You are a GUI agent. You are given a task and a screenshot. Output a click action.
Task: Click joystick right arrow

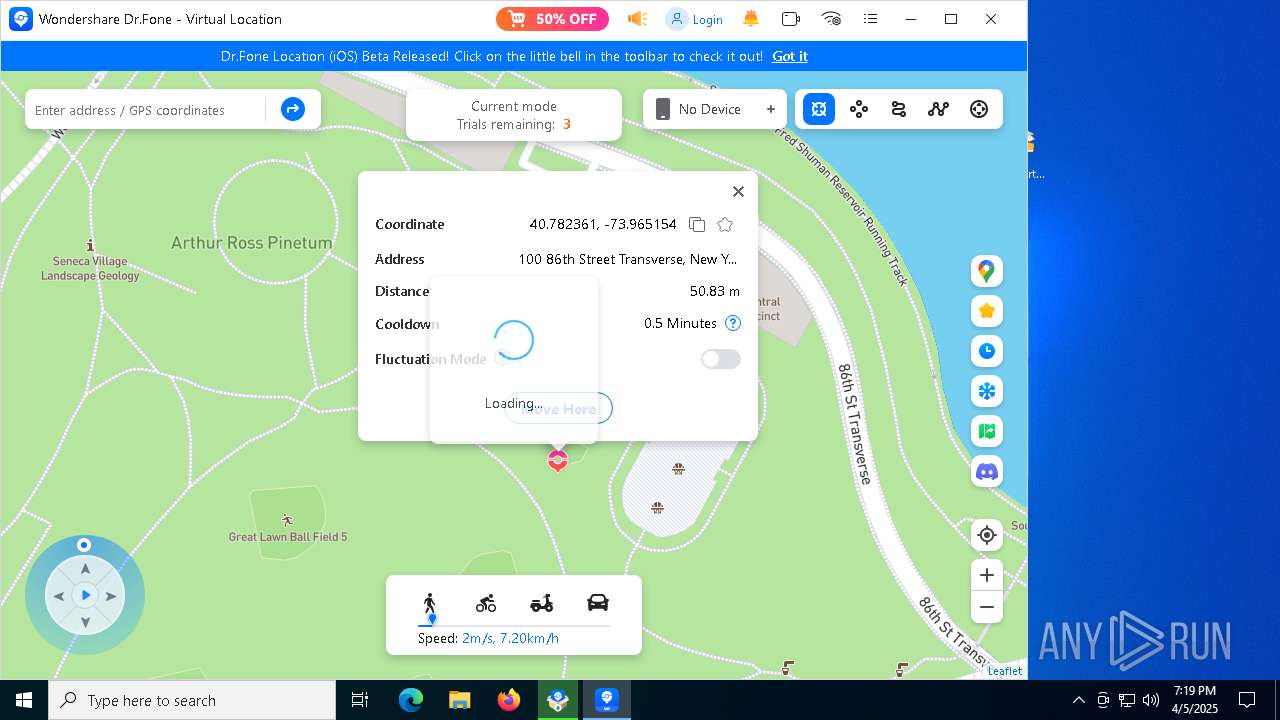[111, 596]
